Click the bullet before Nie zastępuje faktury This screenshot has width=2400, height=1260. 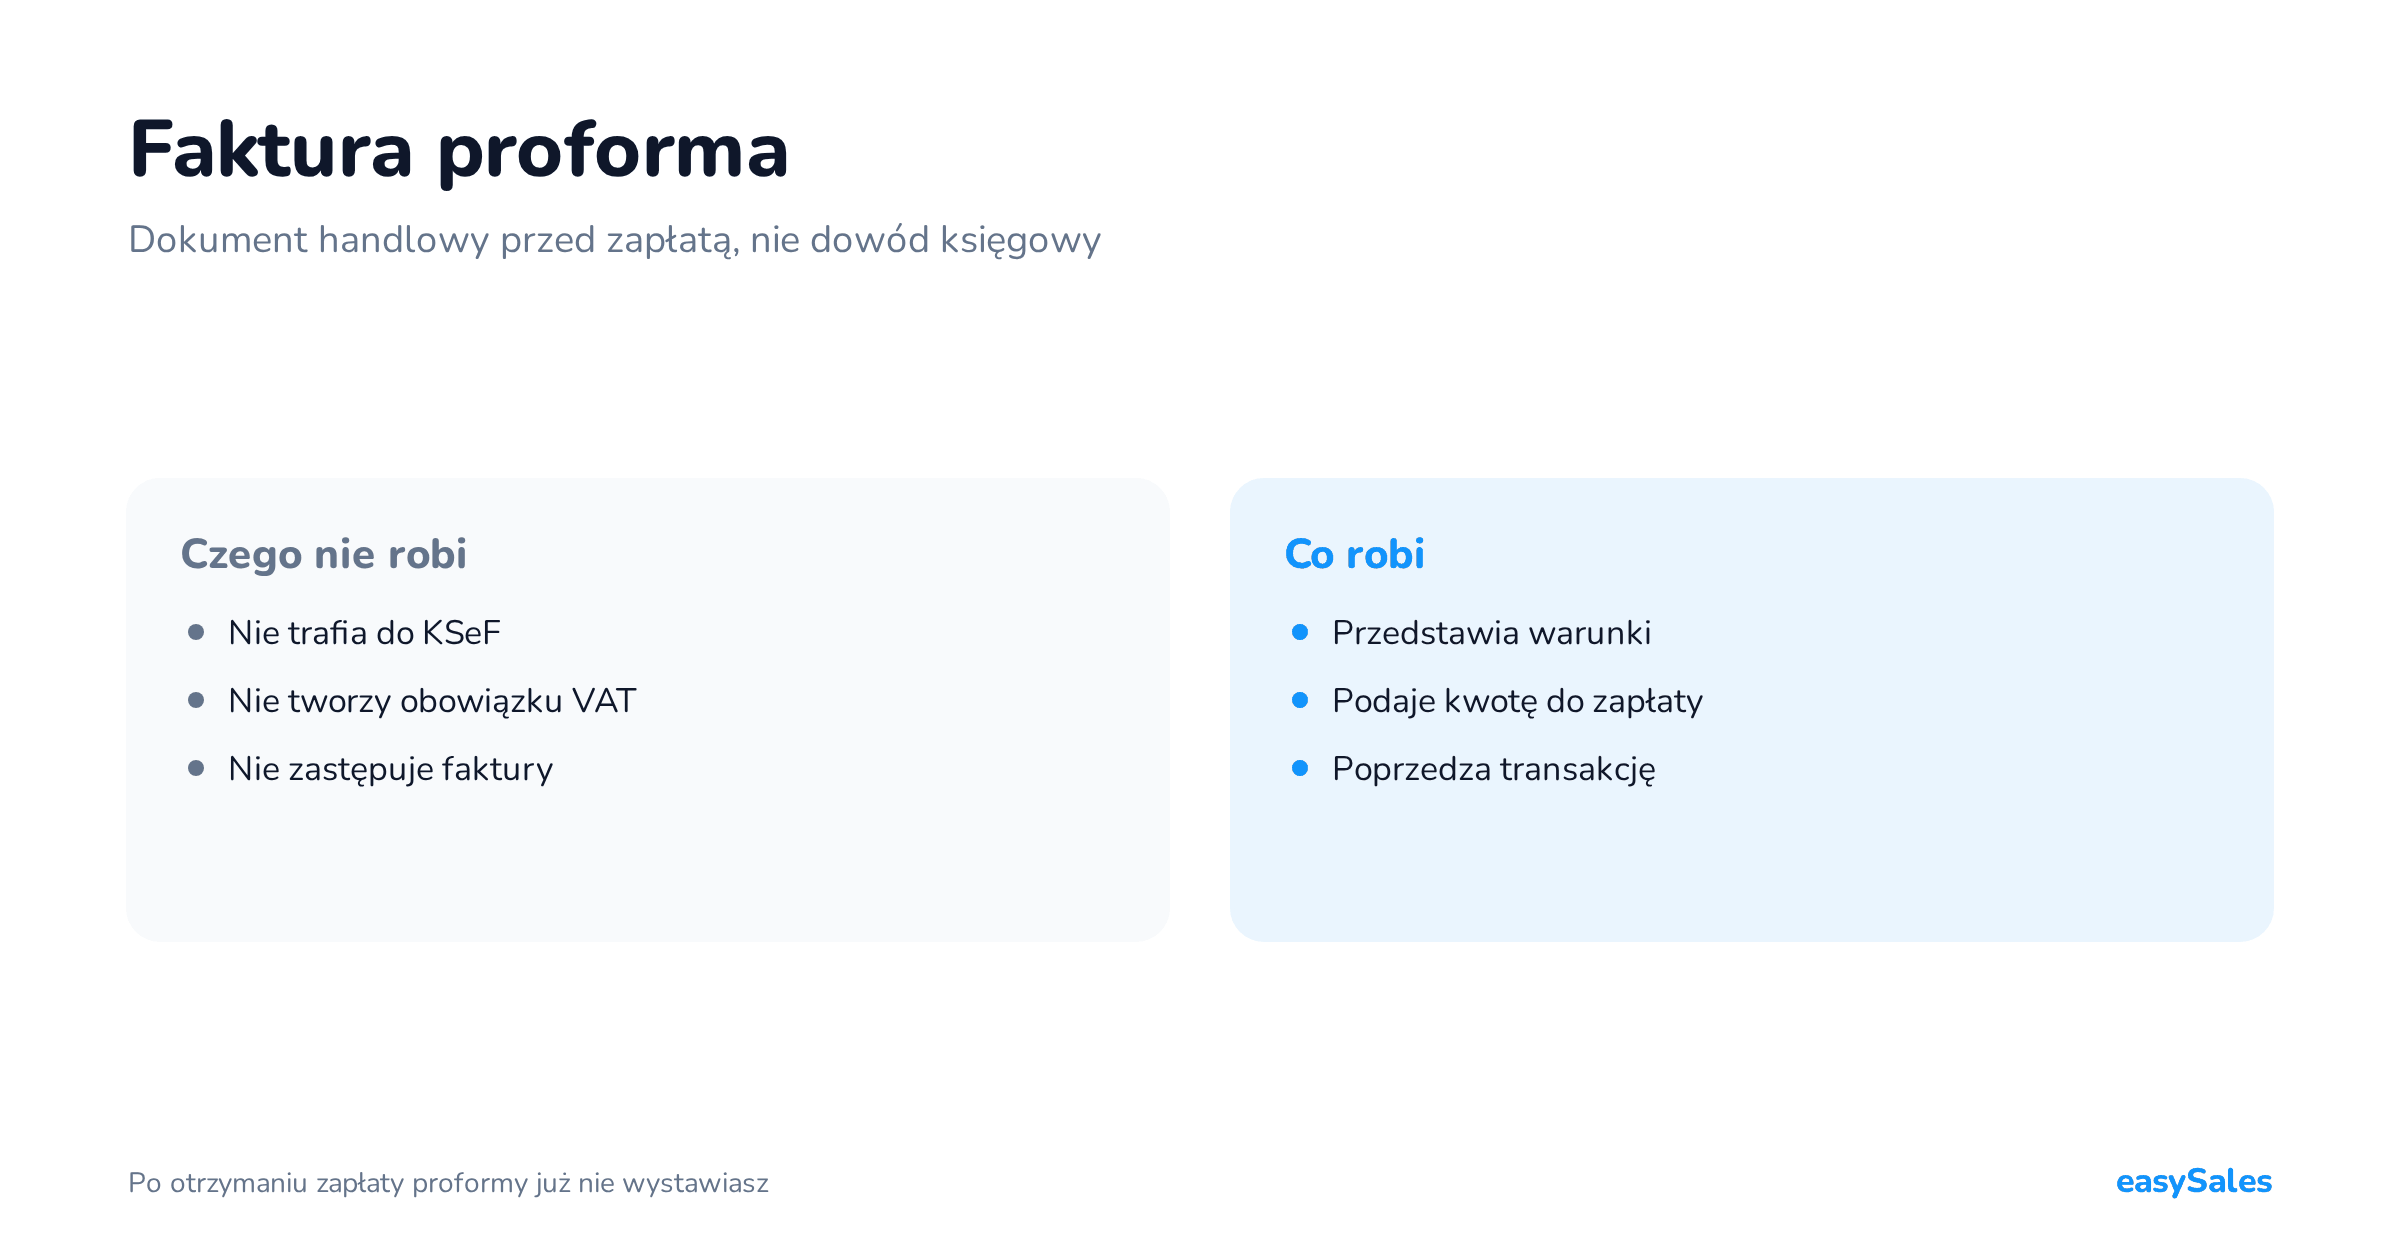[x=196, y=768]
